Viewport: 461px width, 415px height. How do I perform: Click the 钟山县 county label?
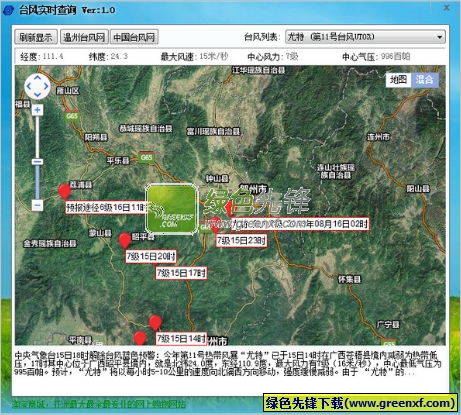217,179
